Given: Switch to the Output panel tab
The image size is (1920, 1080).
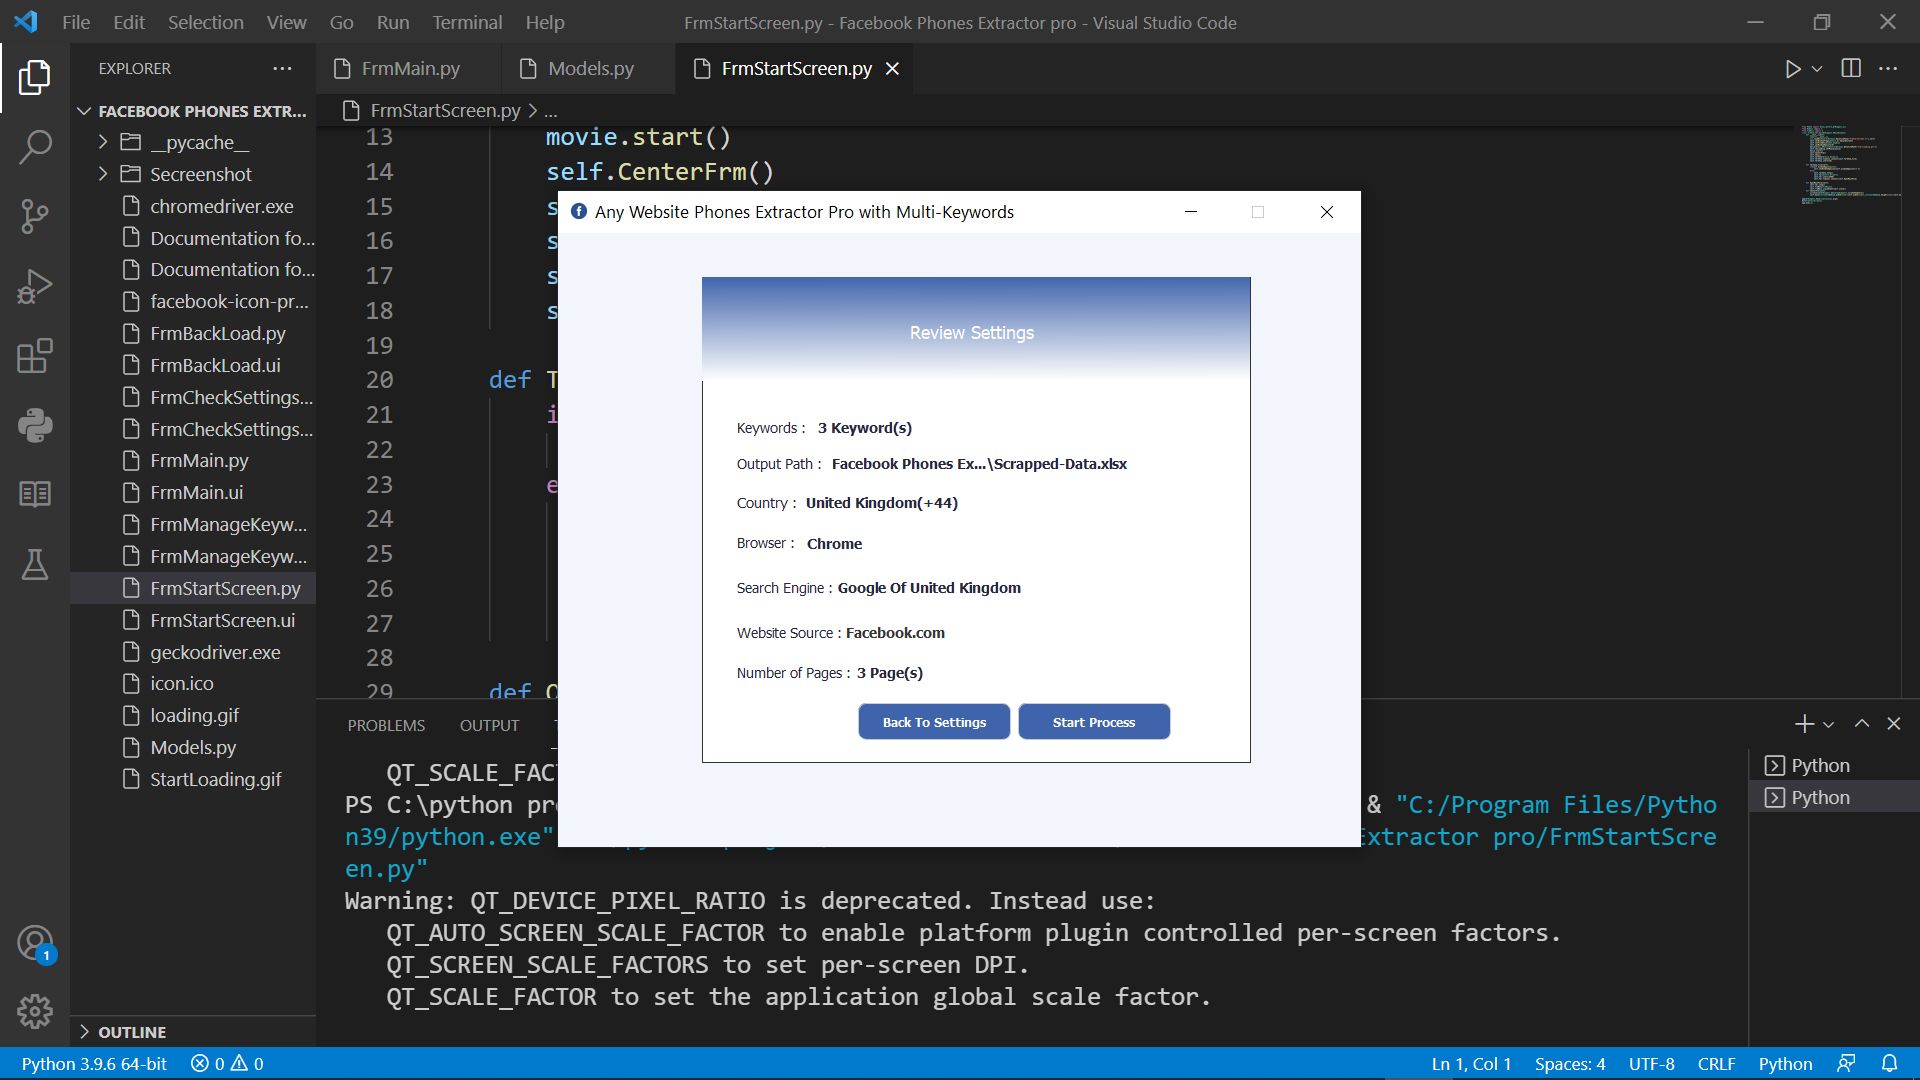Looking at the screenshot, I should coord(489,726).
